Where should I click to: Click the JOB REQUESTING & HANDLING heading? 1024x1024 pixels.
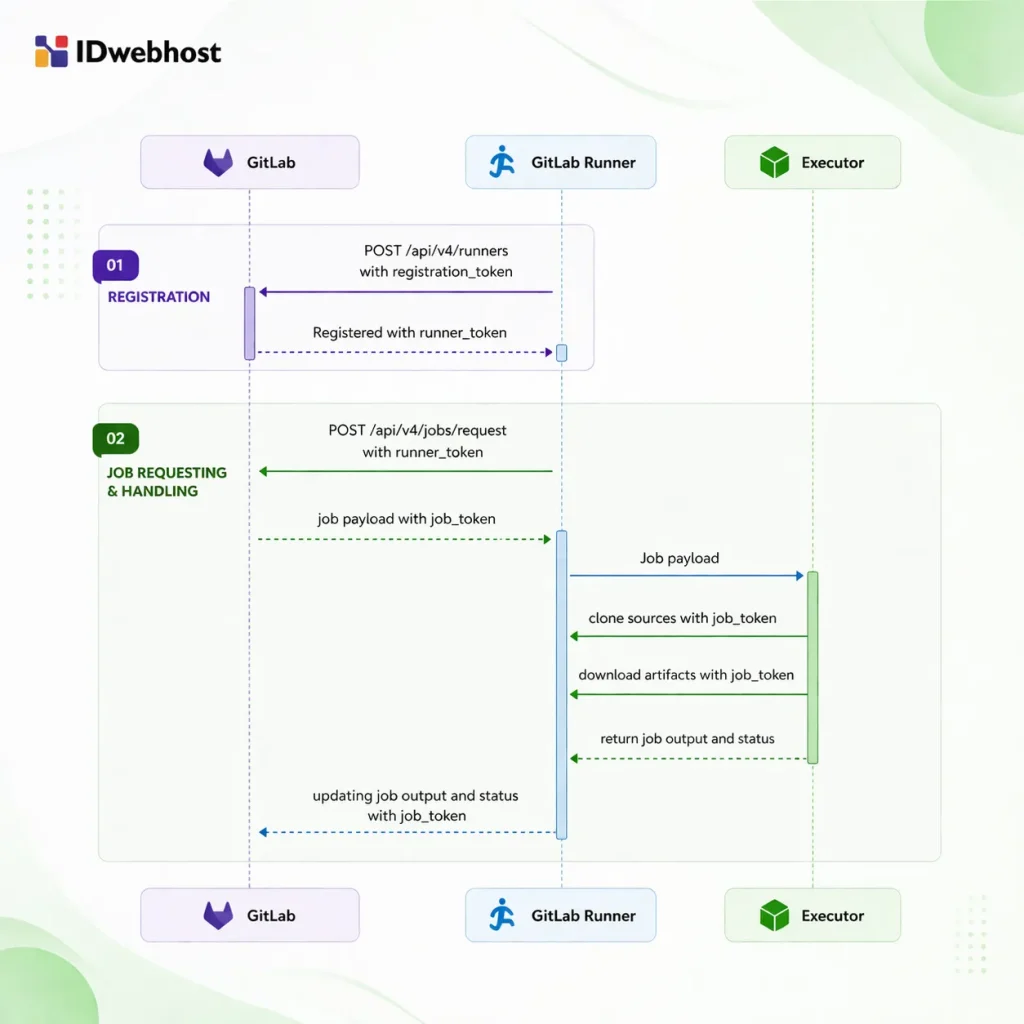pos(167,482)
